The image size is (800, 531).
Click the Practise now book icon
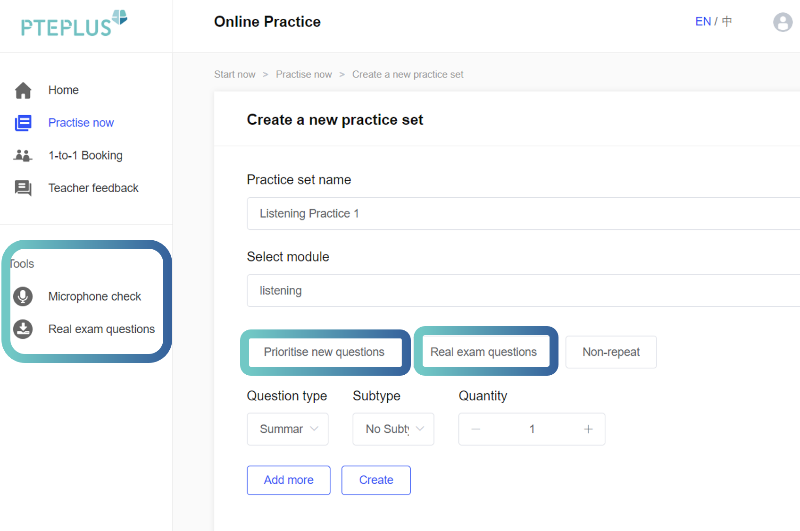23,123
